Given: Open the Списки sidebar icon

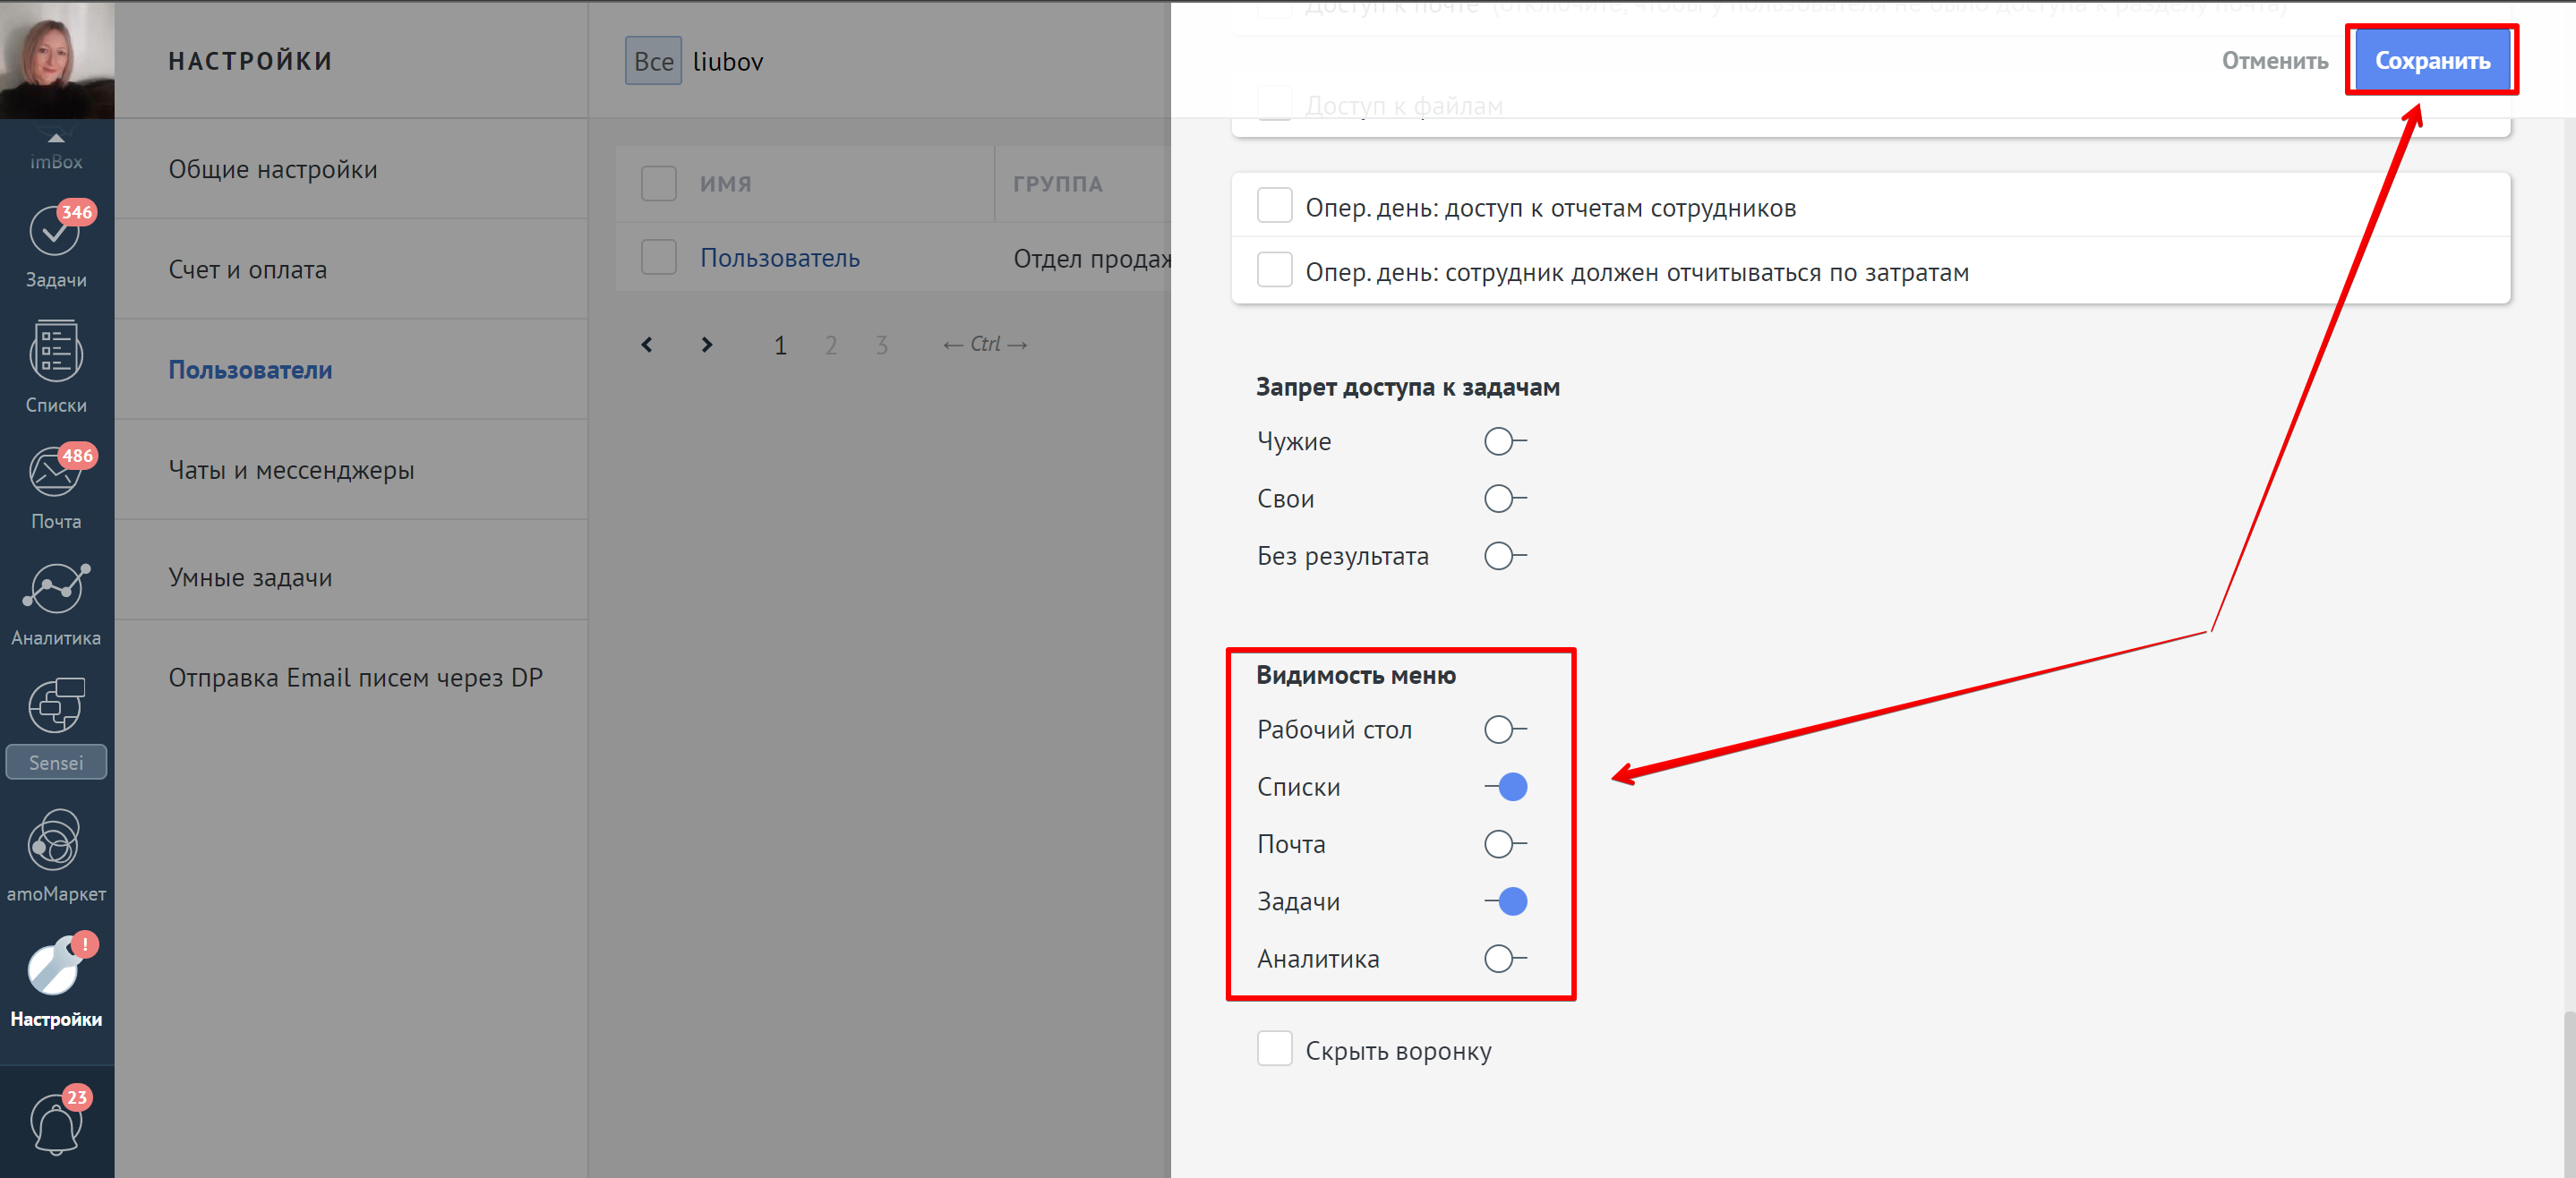Looking at the screenshot, I should click(x=56, y=366).
